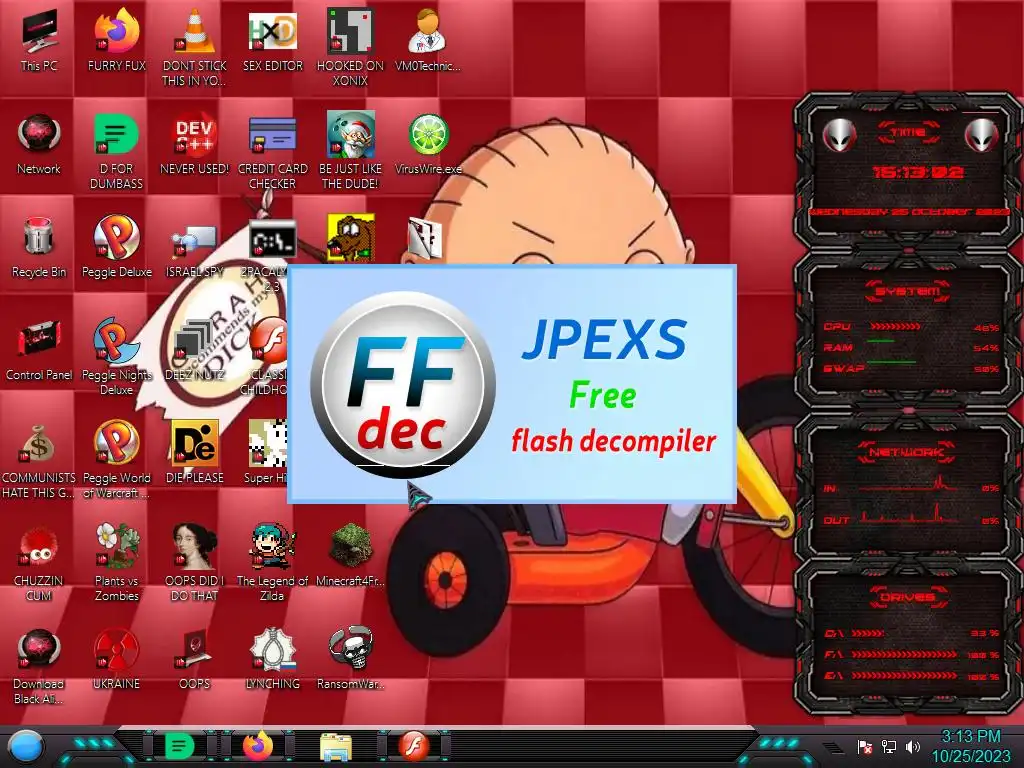Click the E:\ drive row in DRIVES widget
1024x768 pixels.
912,676
